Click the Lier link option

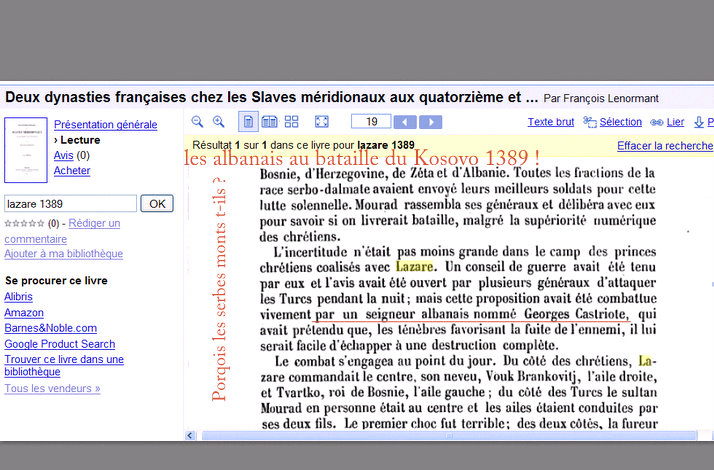tap(675, 122)
